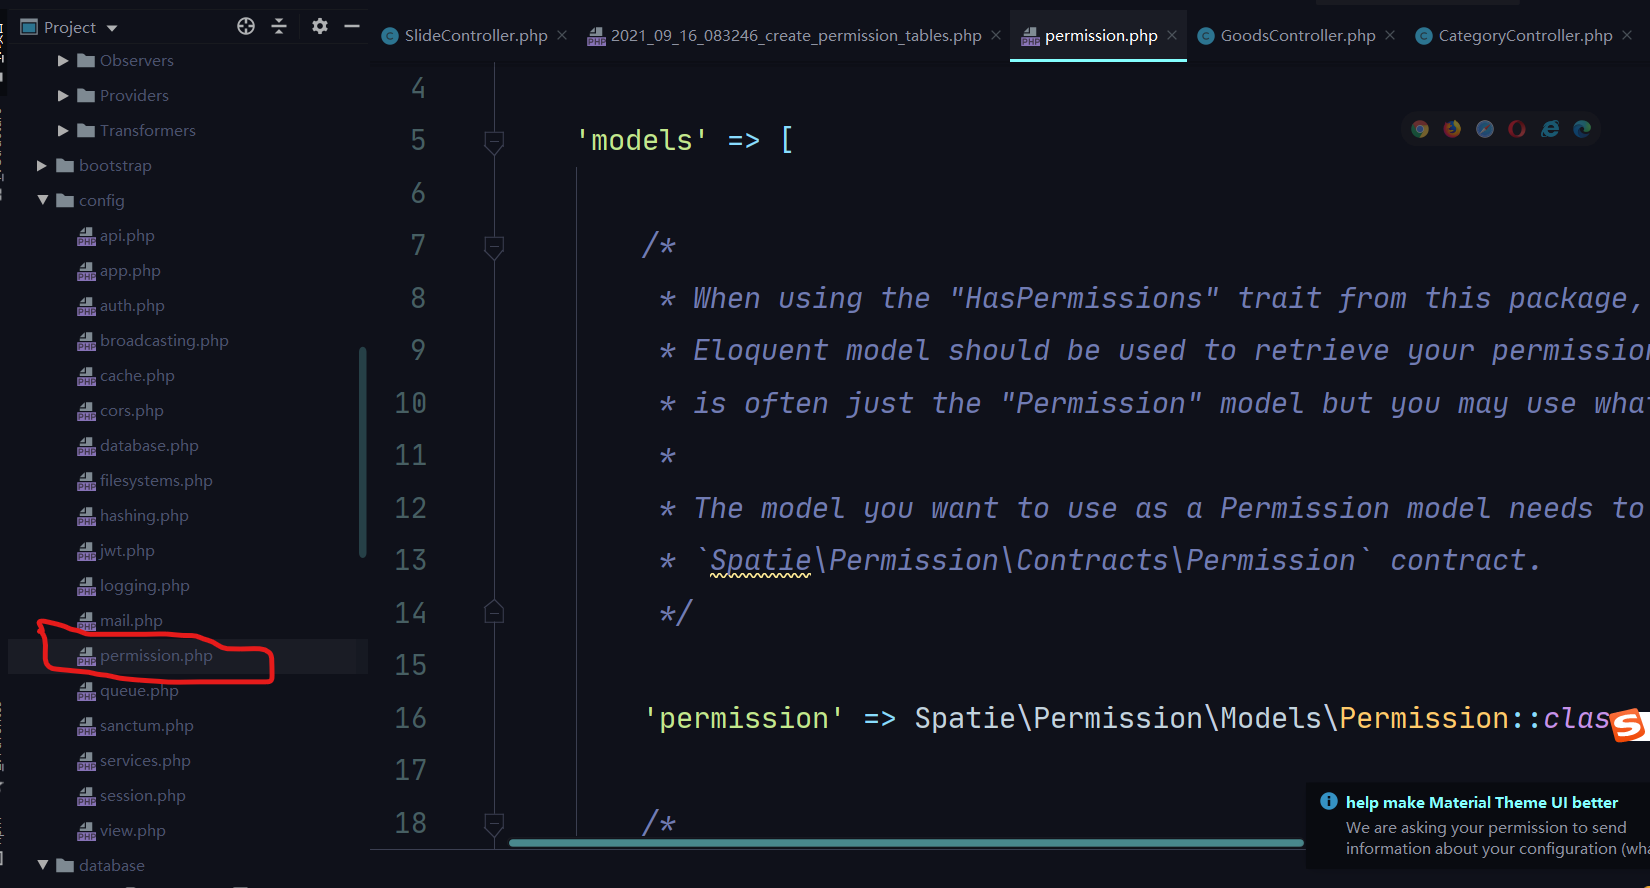Hide the Project tool window
The image size is (1650, 888).
click(x=352, y=27)
